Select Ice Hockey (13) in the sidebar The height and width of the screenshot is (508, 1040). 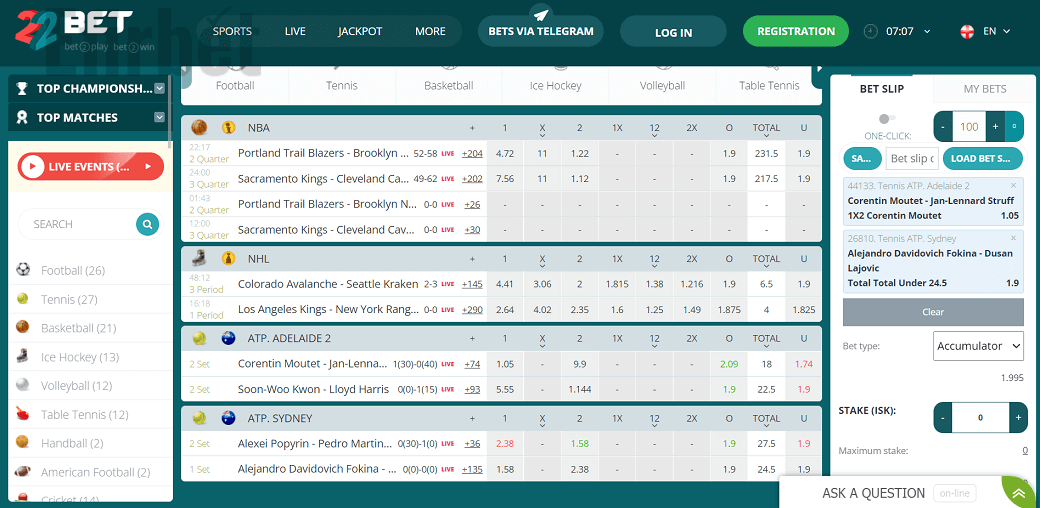[x=80, y=357]
